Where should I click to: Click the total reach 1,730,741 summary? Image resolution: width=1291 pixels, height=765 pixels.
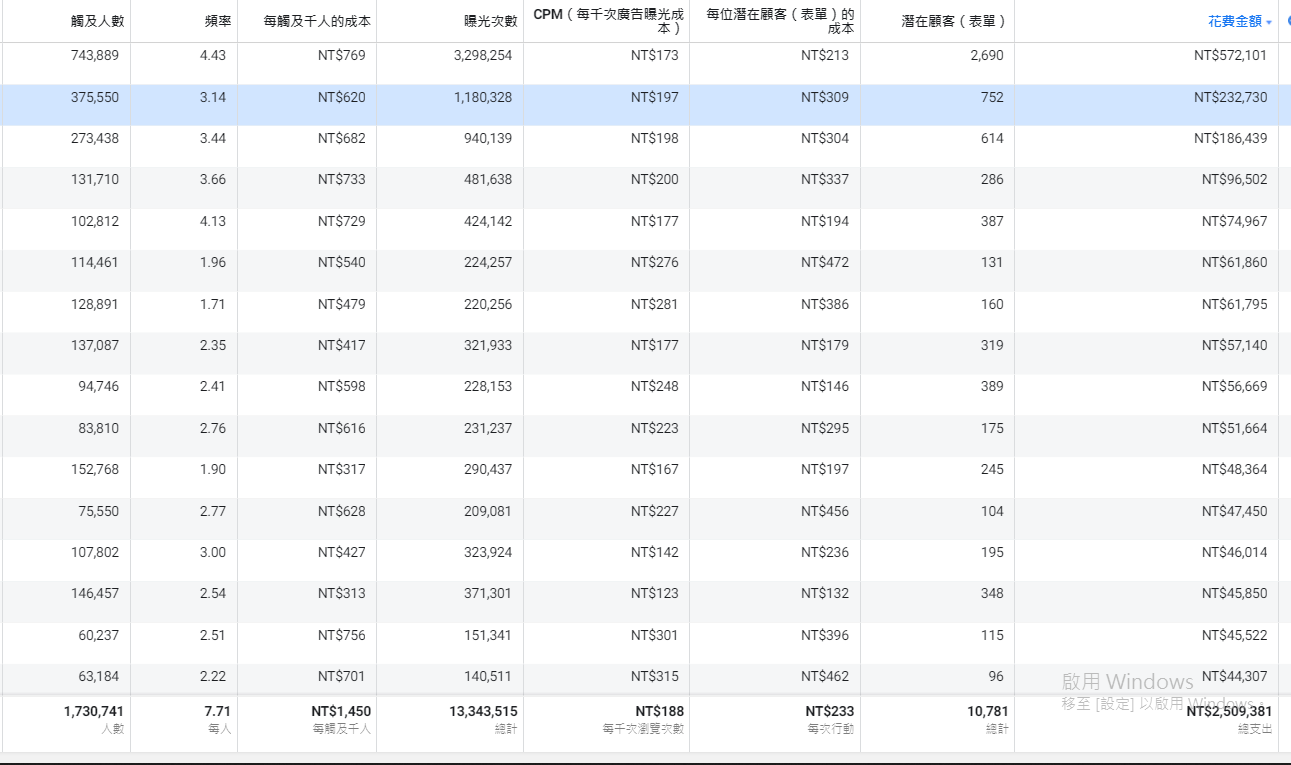coord(94,712)
